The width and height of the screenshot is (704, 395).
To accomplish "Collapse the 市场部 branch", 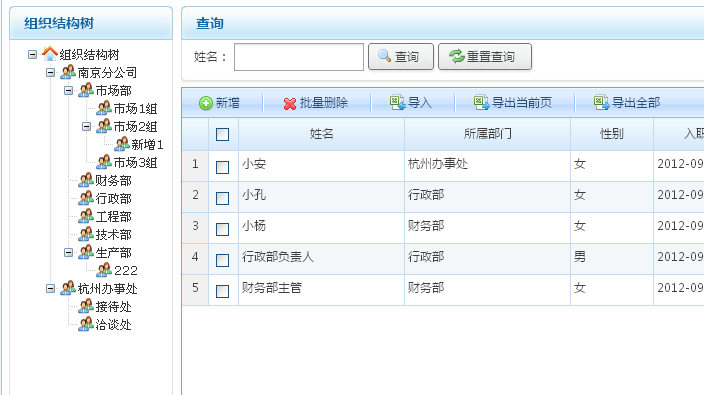I will [x=68, y=90].
